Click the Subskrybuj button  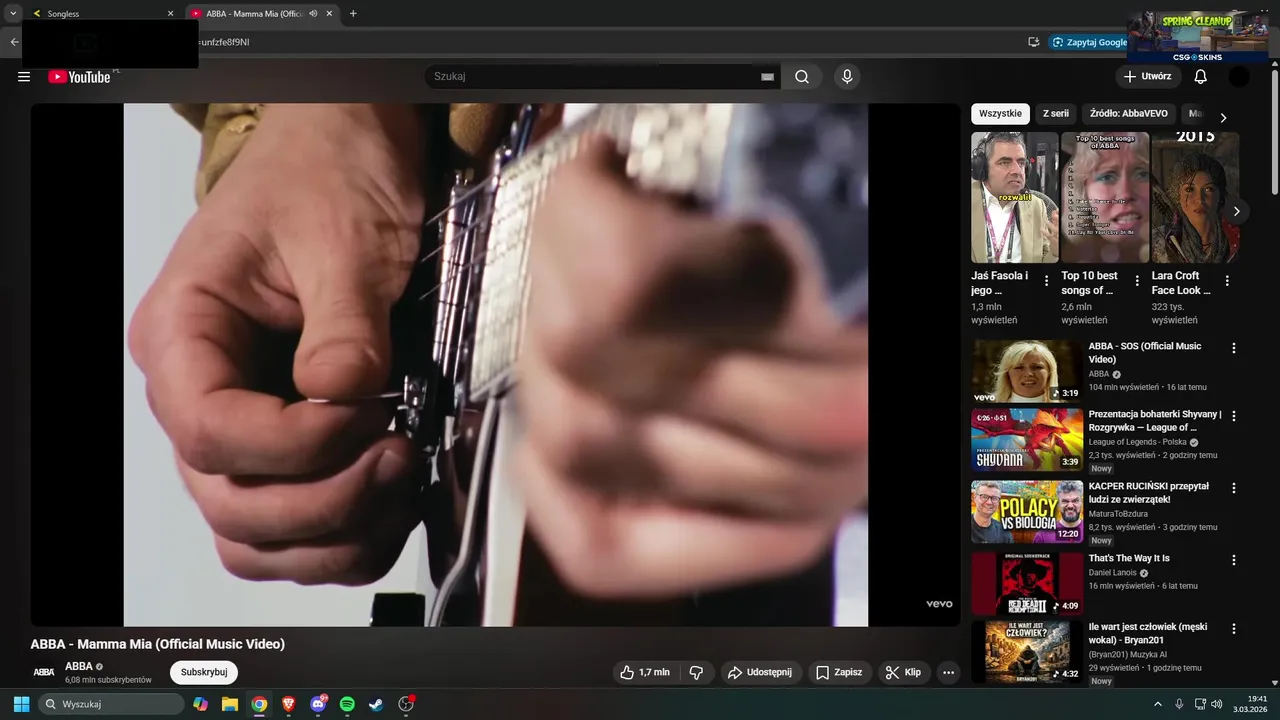pos(204,672)
